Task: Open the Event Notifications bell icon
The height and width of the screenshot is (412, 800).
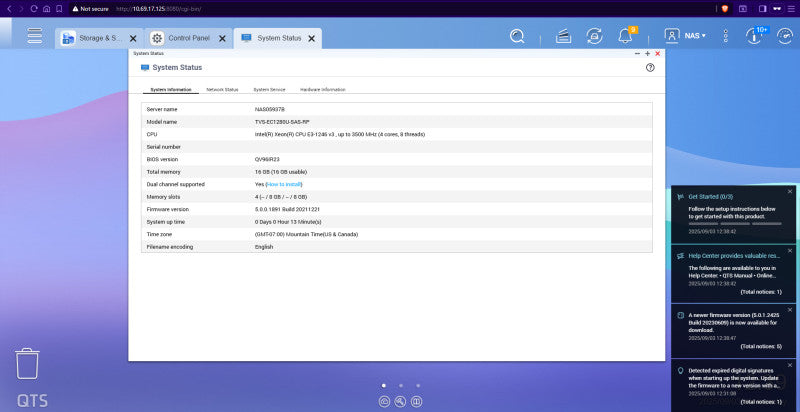Action: 625,36
